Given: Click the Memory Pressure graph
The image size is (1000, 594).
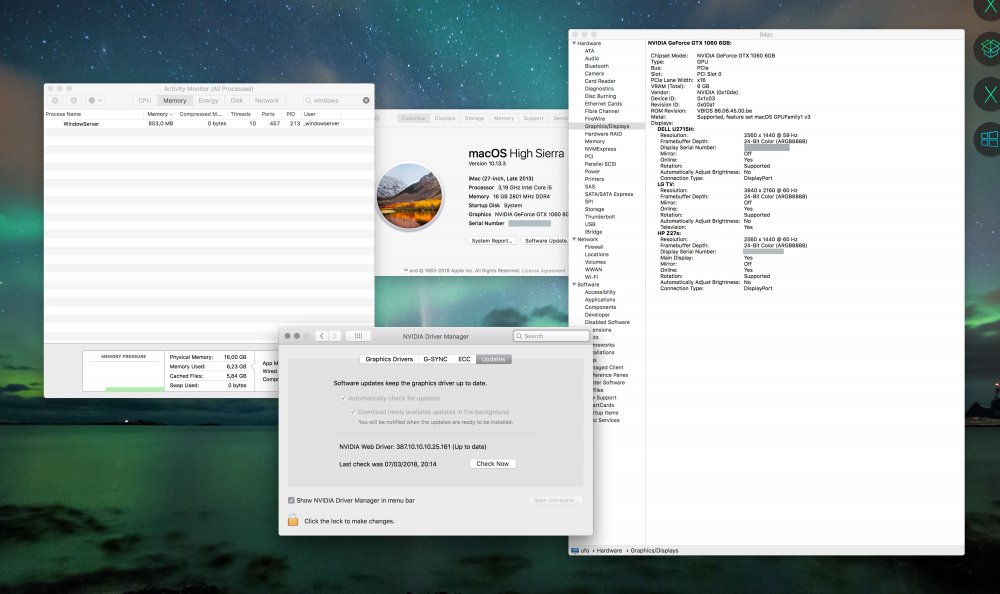Looking at the screenshot, I should pos(124,373).
